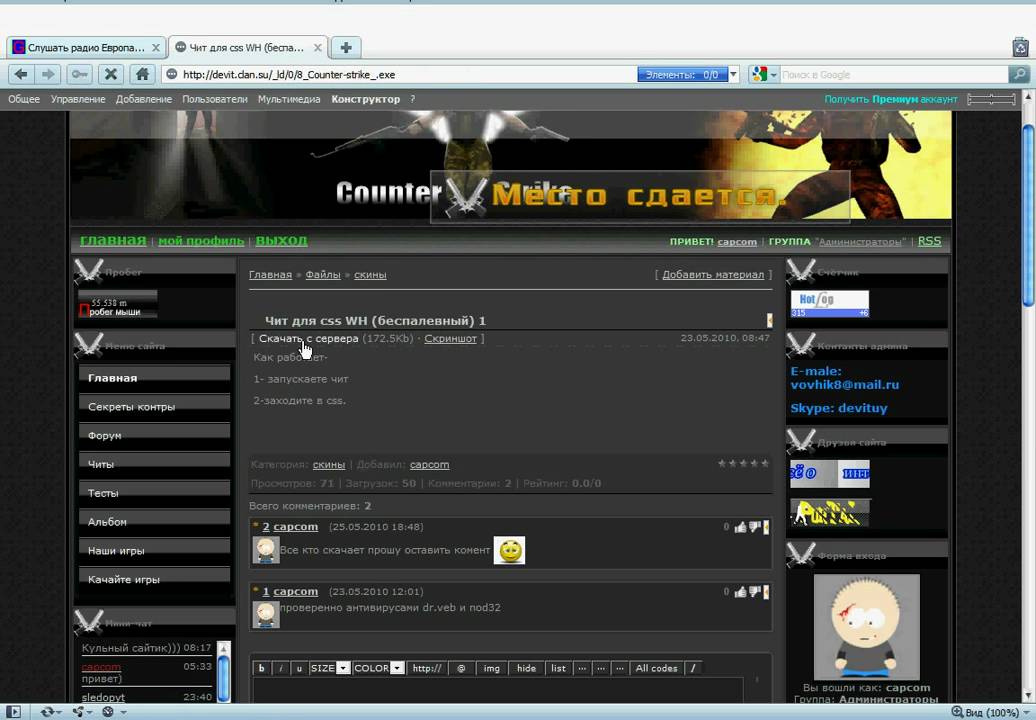This screenshot has height=720, width=1036.
Task: Click the smiley emoticon in comment 2
Action: pyautogui.click(x=509, y=550)
